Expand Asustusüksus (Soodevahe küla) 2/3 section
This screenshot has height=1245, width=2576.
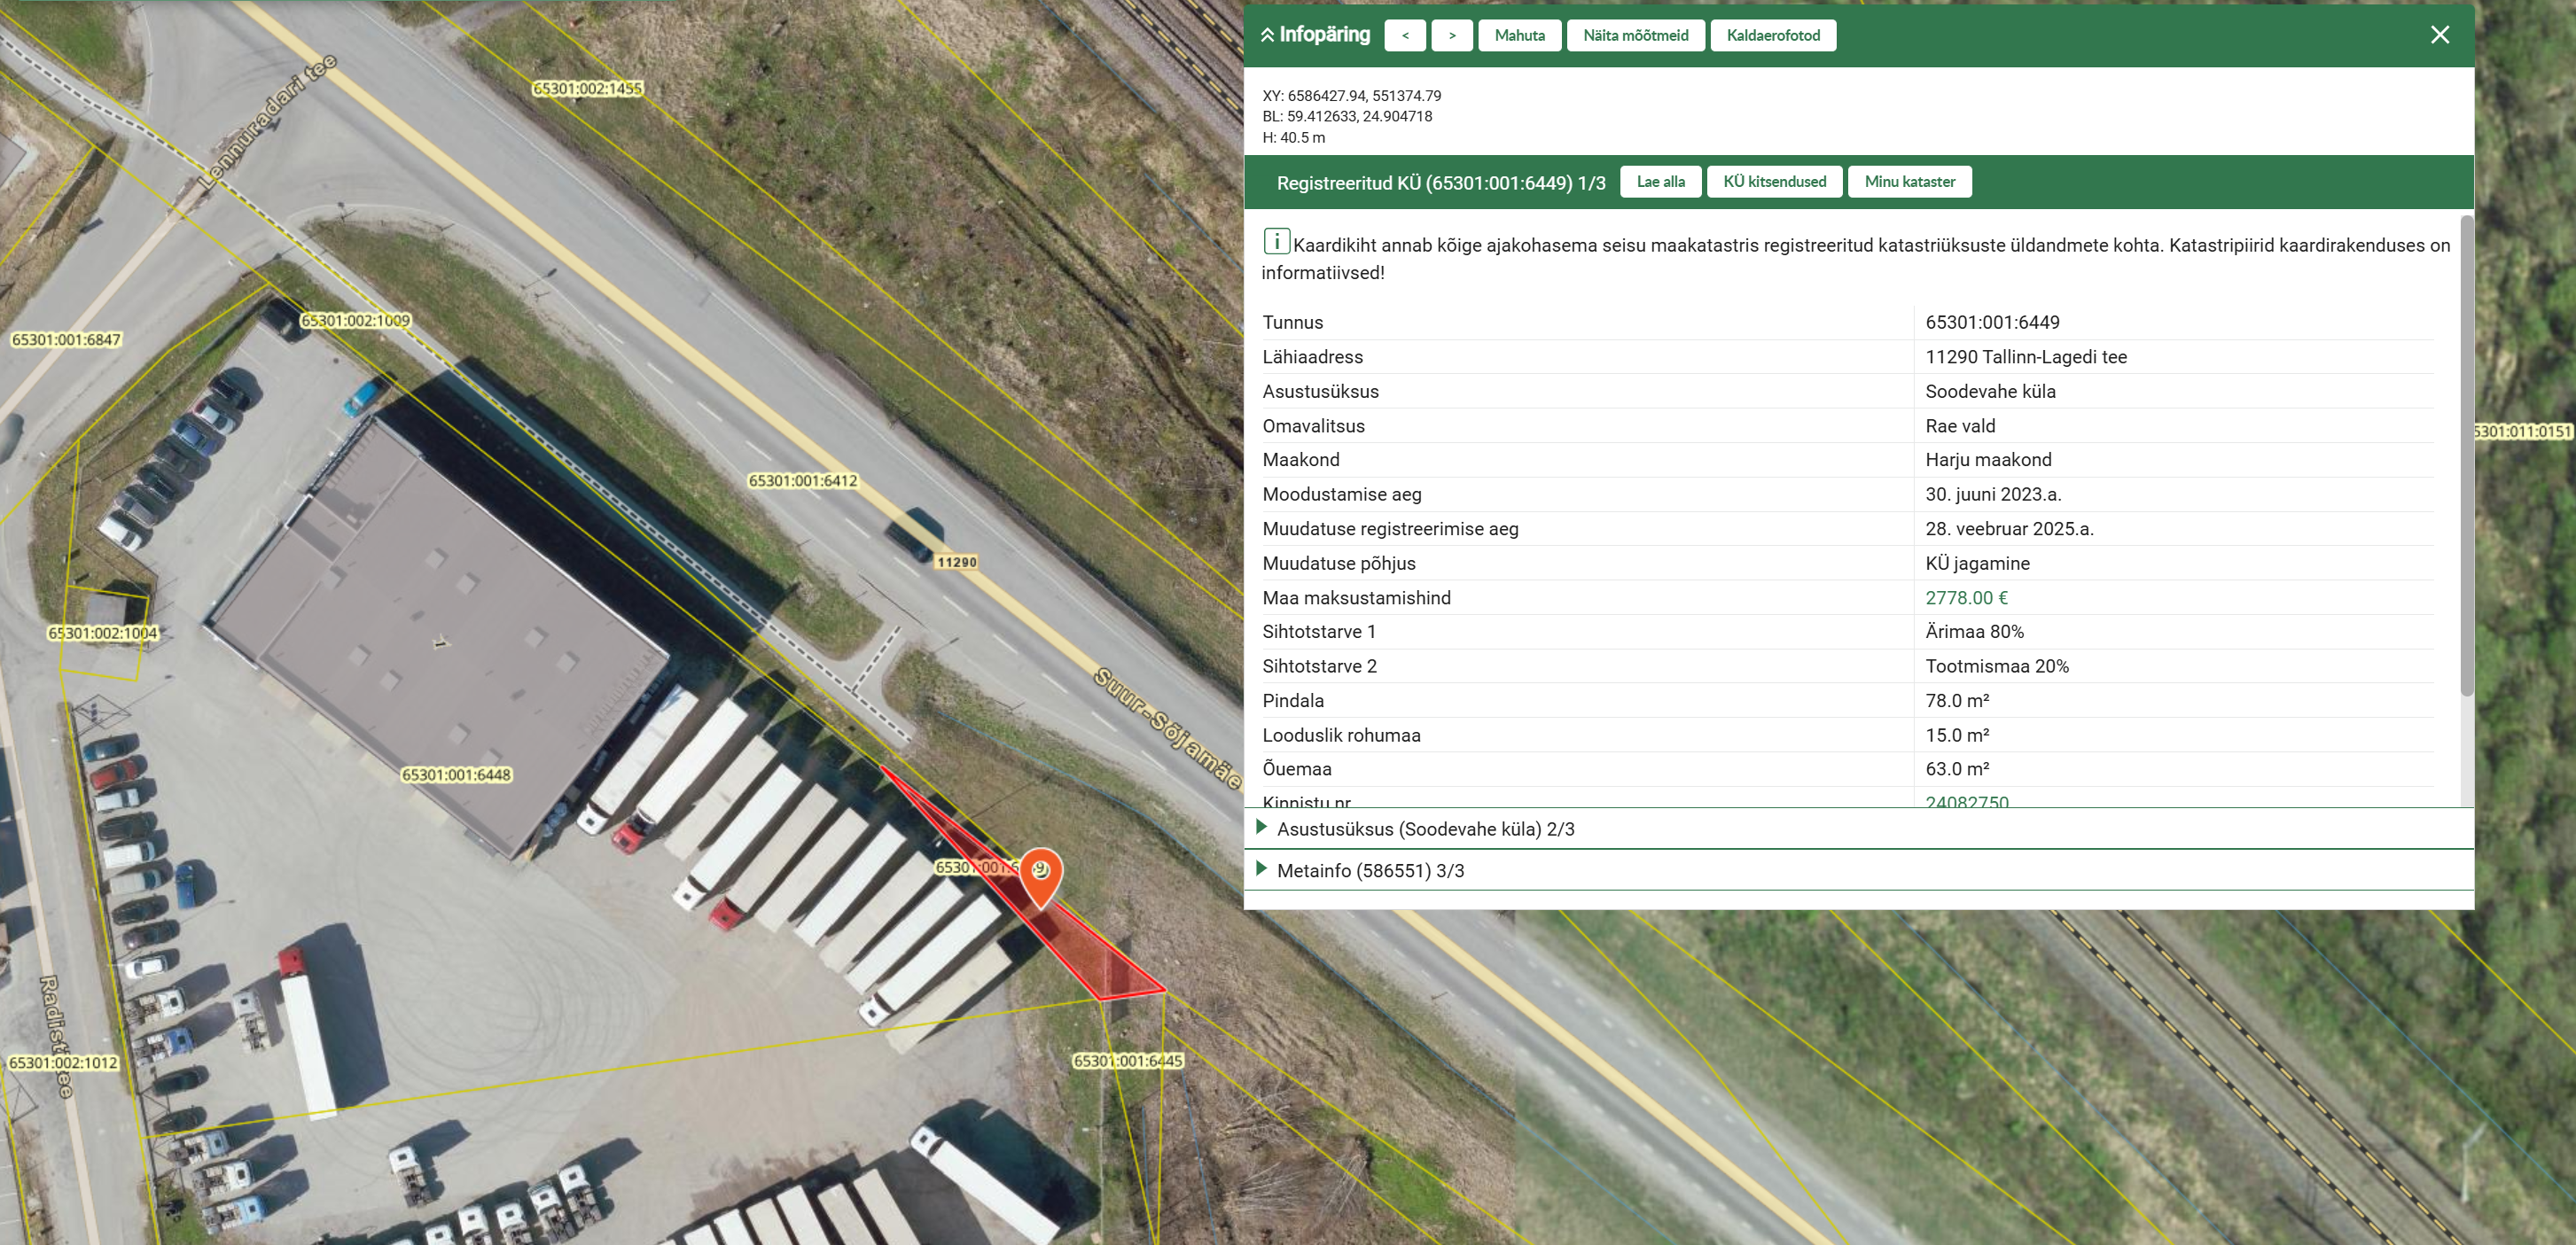click(1425, 829)
